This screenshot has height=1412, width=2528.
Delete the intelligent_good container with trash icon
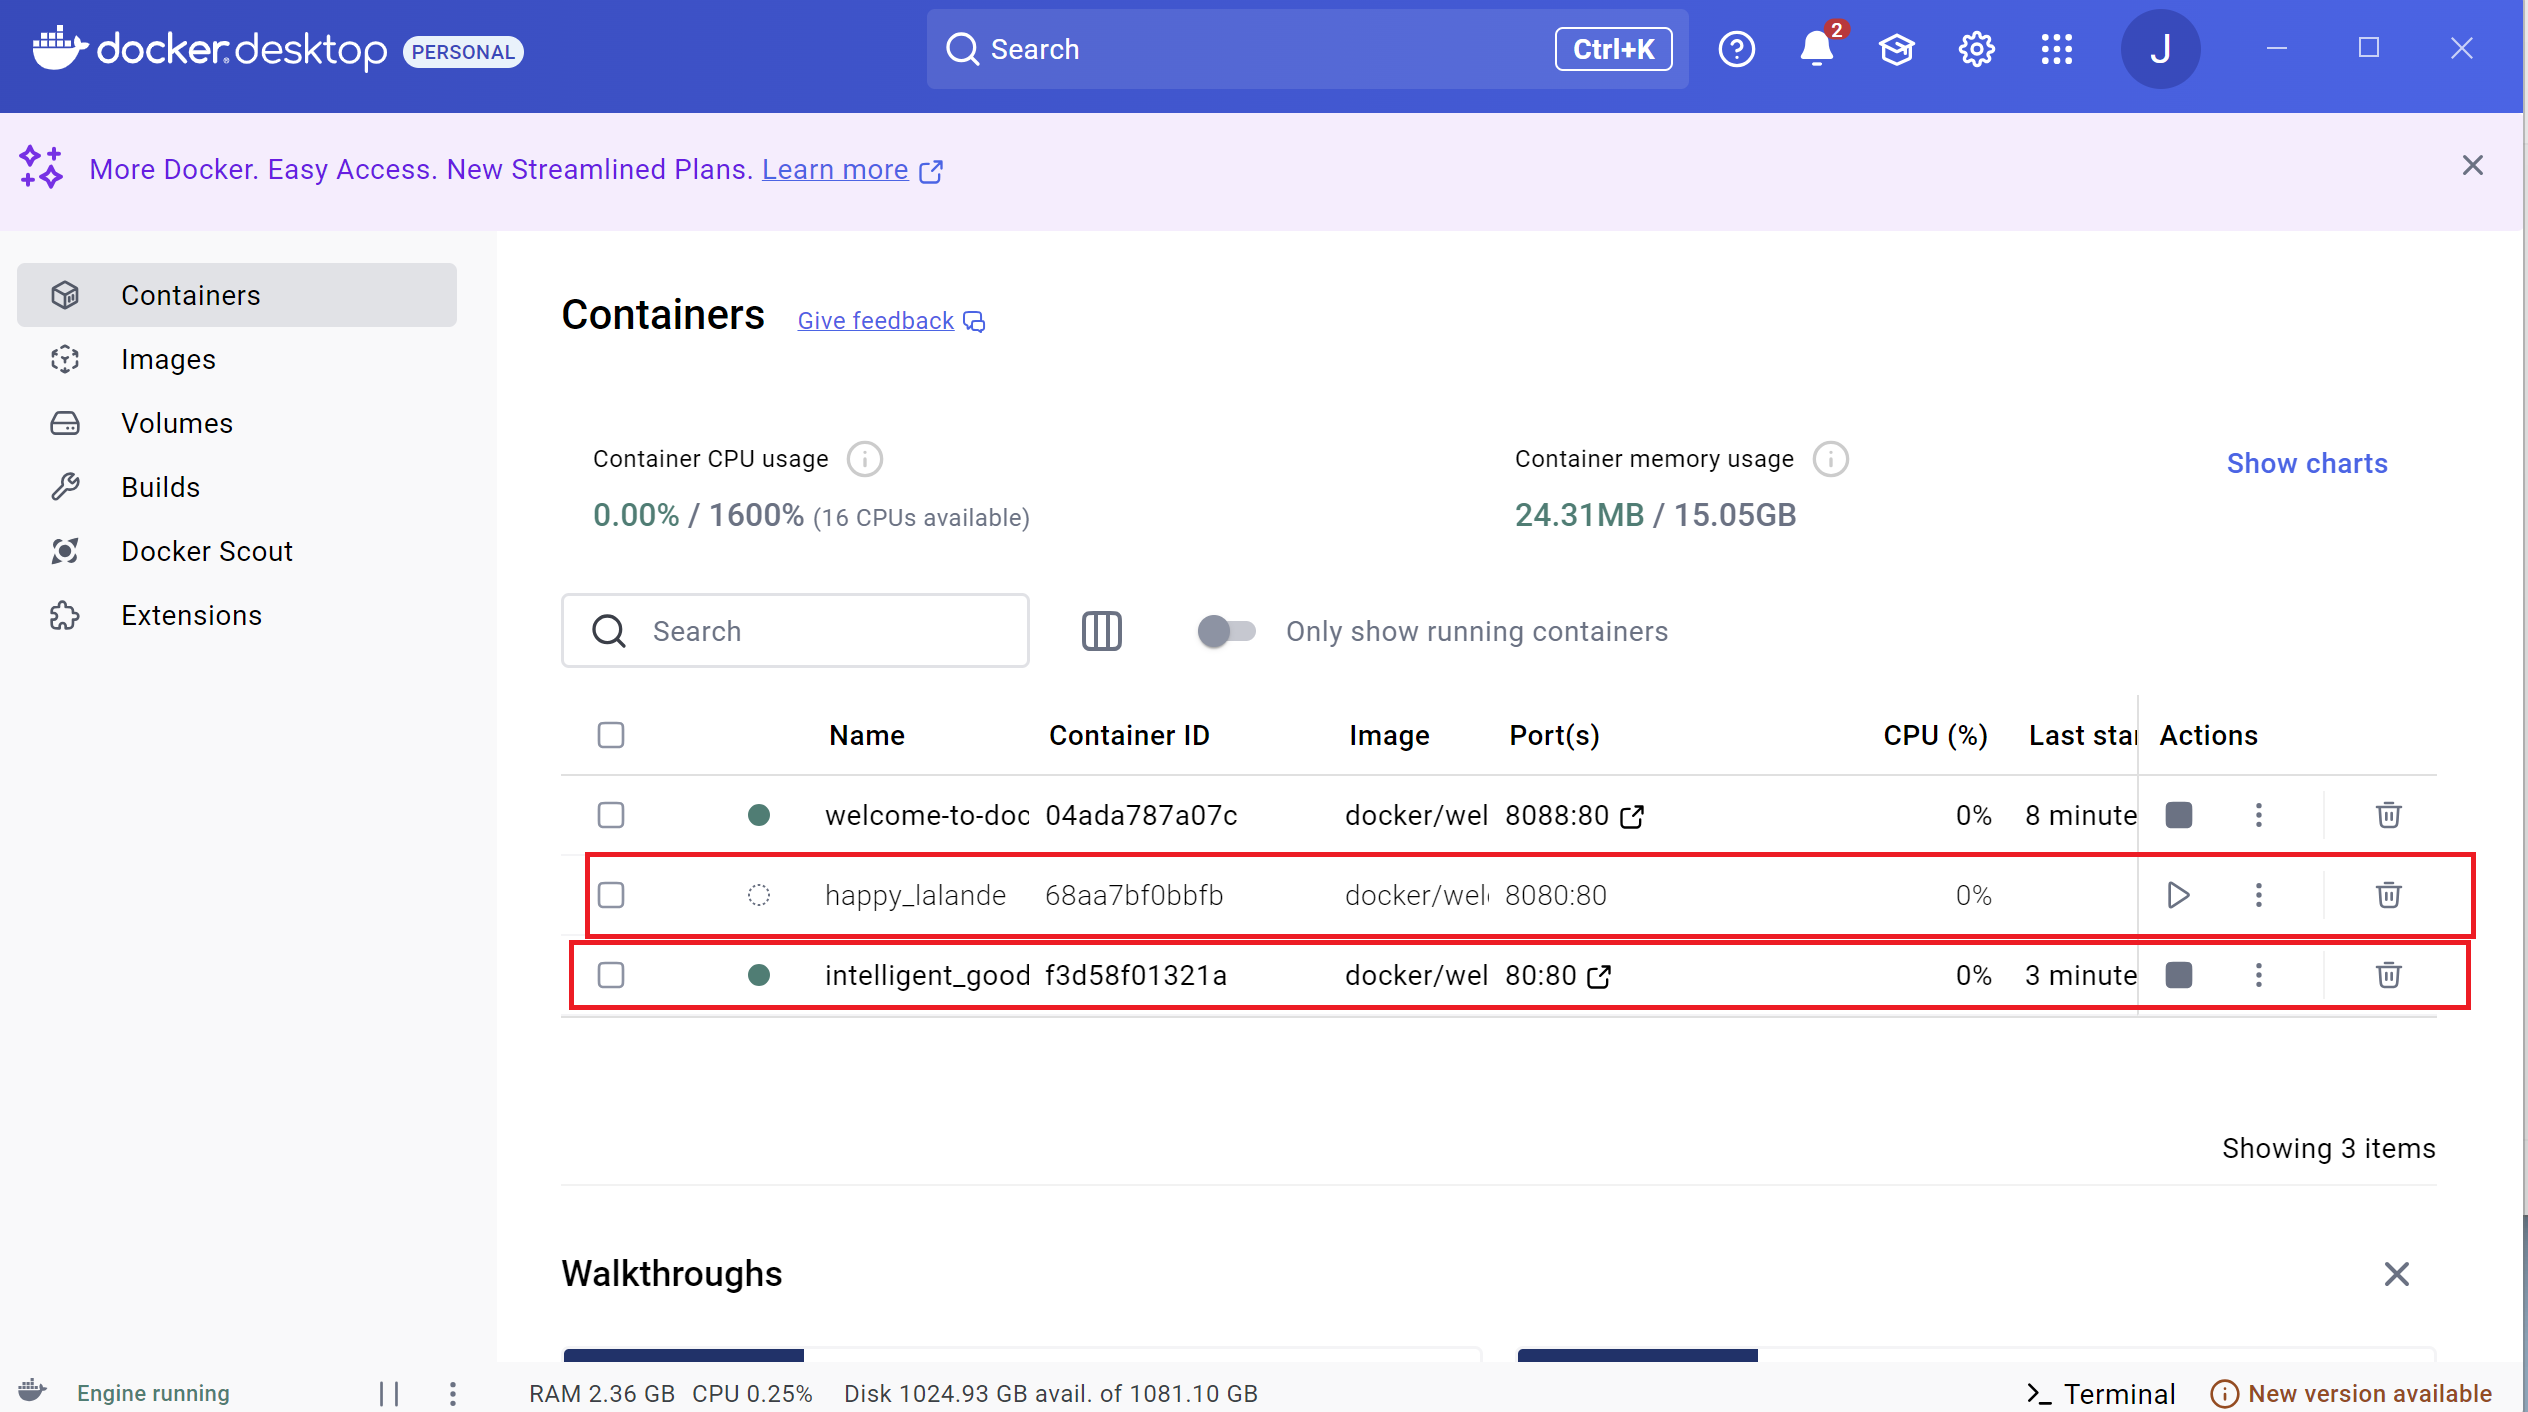[2388, 975]
